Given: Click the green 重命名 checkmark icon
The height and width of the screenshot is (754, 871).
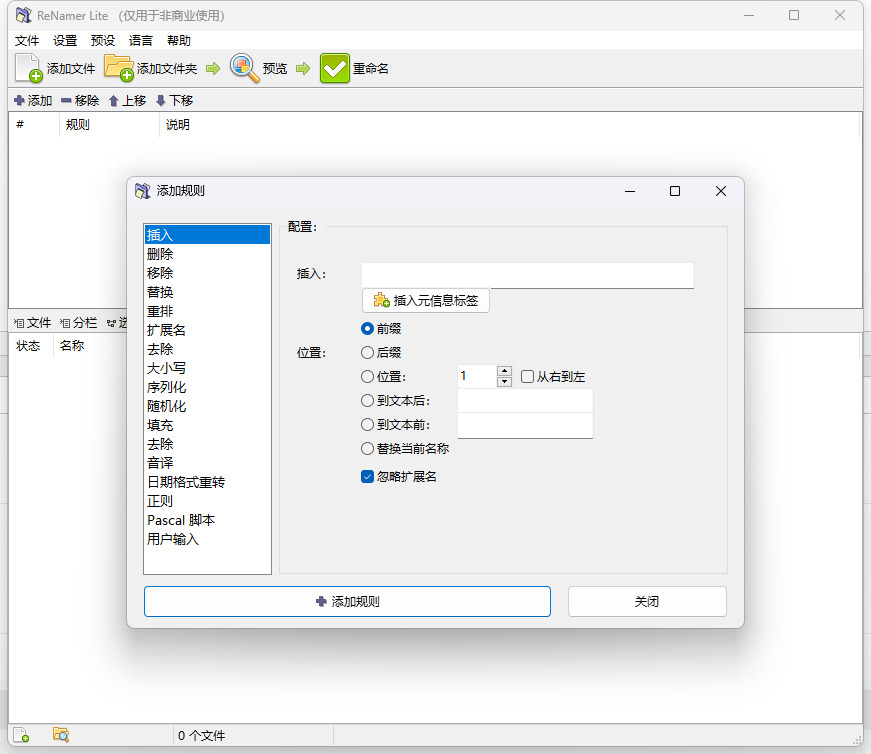Looking at the screenshot, I should [x=335, y=68].
